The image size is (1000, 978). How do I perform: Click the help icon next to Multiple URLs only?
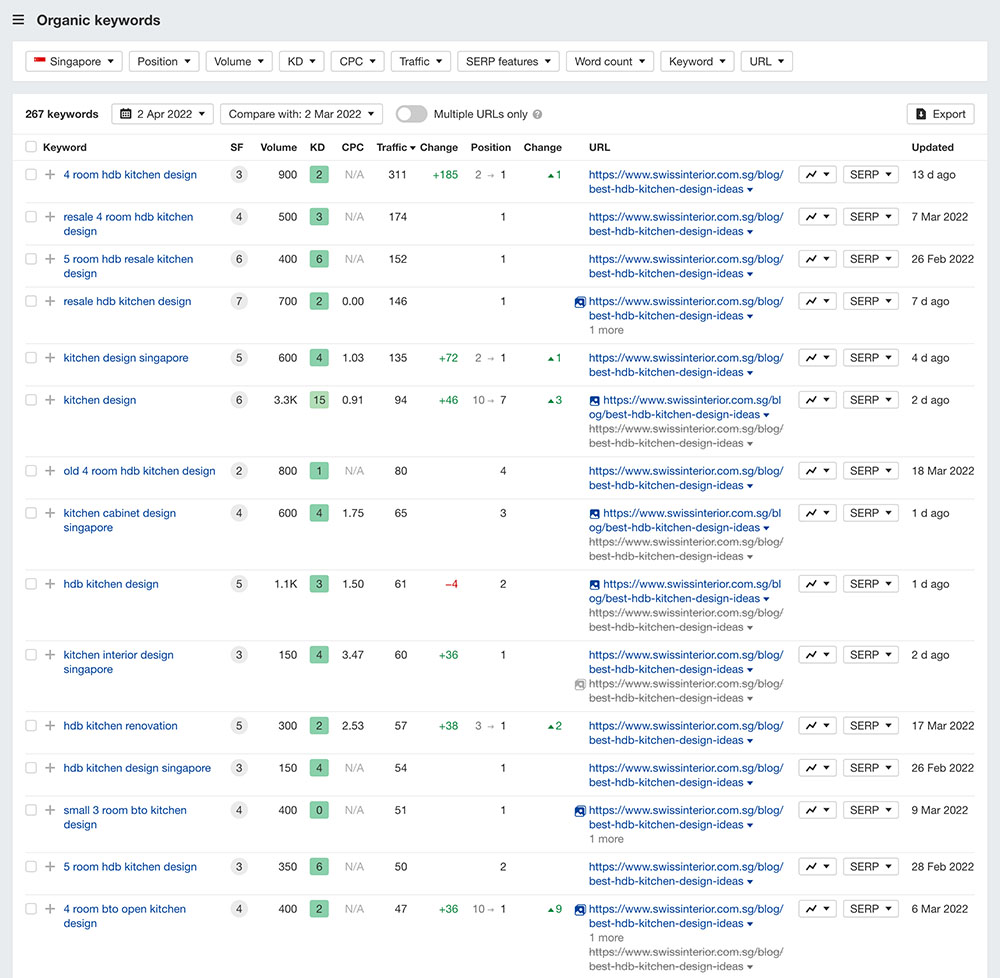537,115
